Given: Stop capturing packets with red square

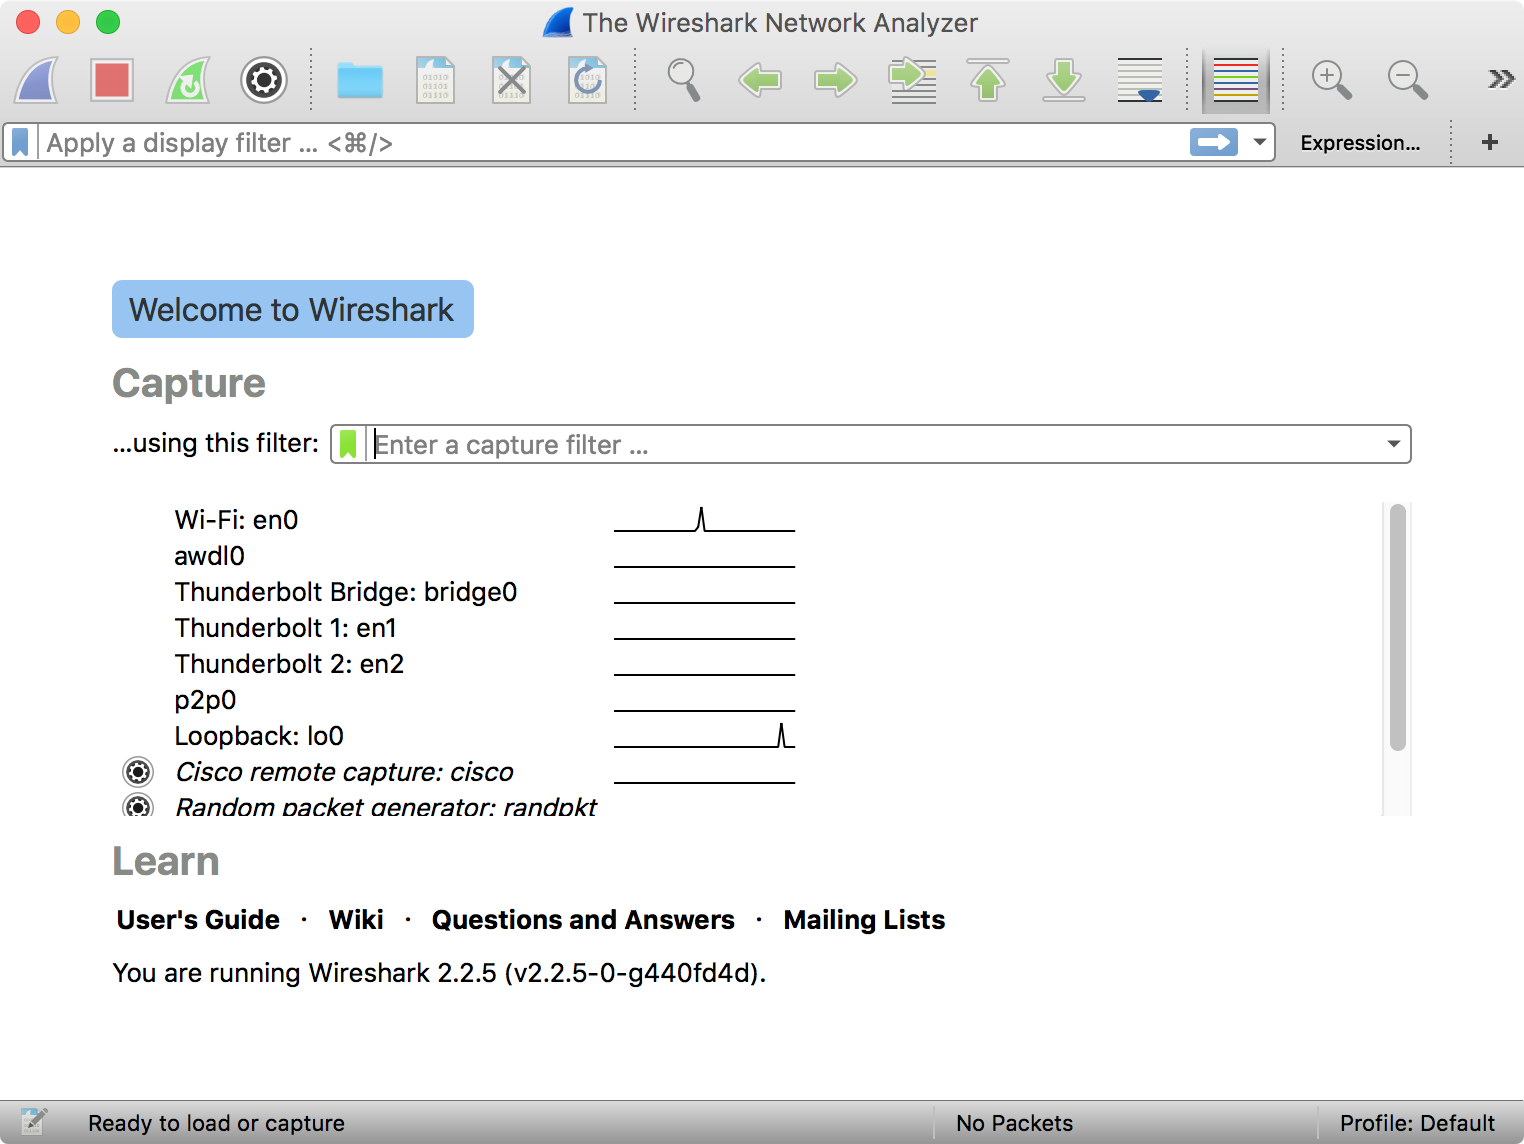Looking at the screenshot, I should (x=112, y=80).
